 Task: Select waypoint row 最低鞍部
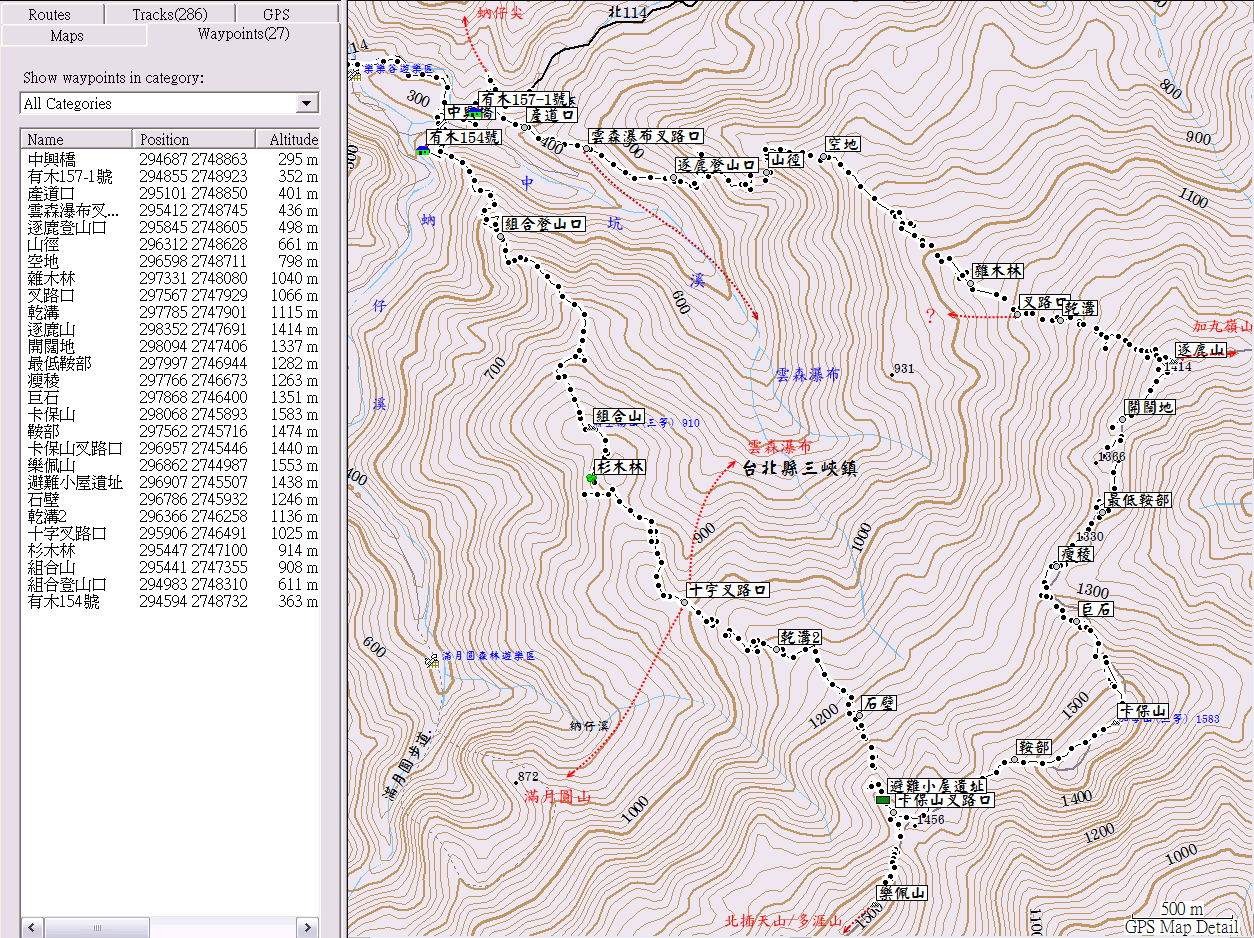[x=170, y=363]
